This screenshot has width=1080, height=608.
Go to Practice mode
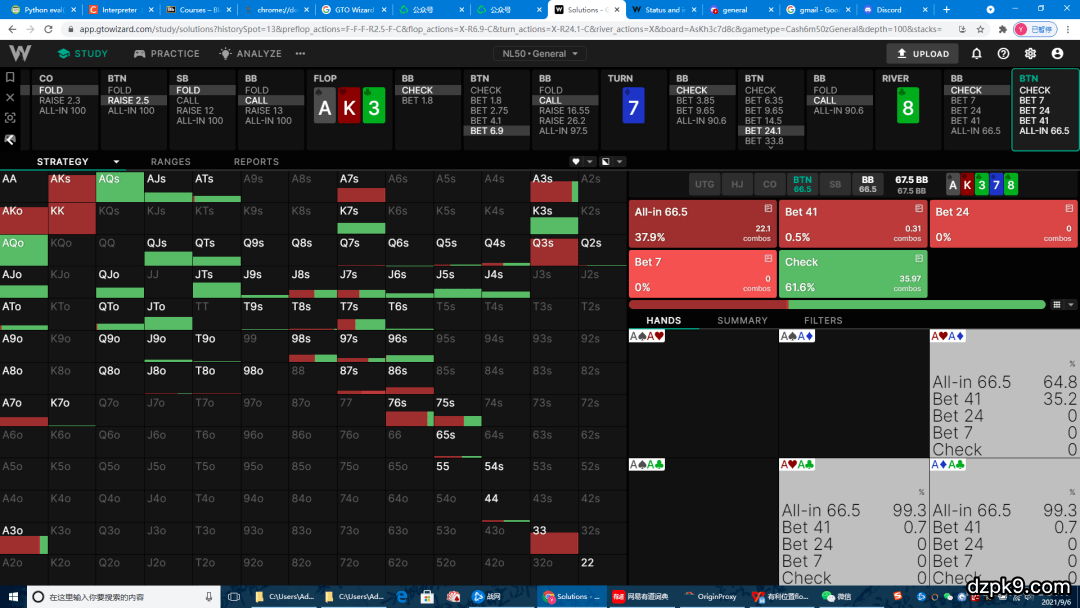pyautogui.click(x=167, y=54)
